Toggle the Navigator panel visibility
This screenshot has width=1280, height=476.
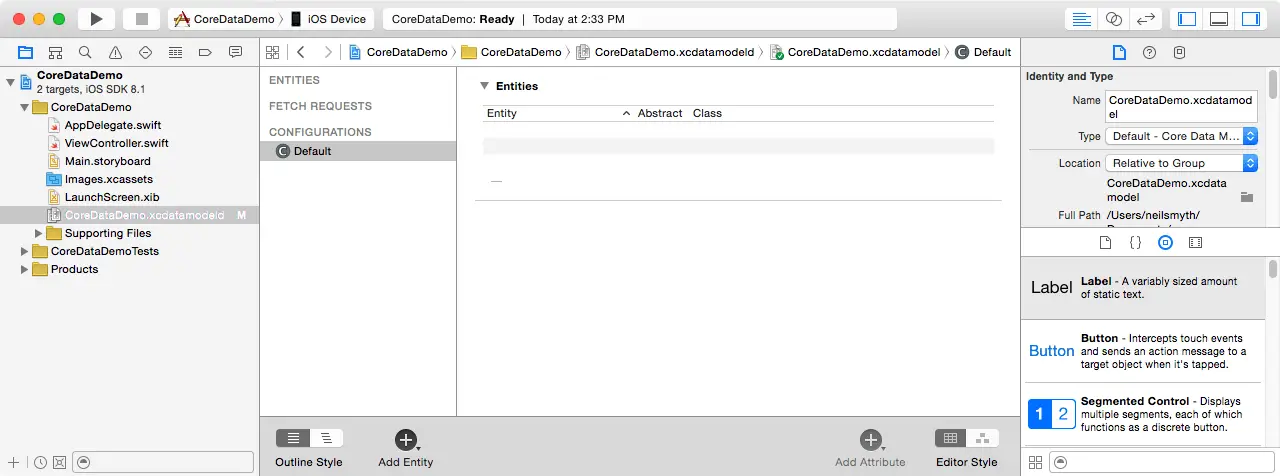[1187, 19]
